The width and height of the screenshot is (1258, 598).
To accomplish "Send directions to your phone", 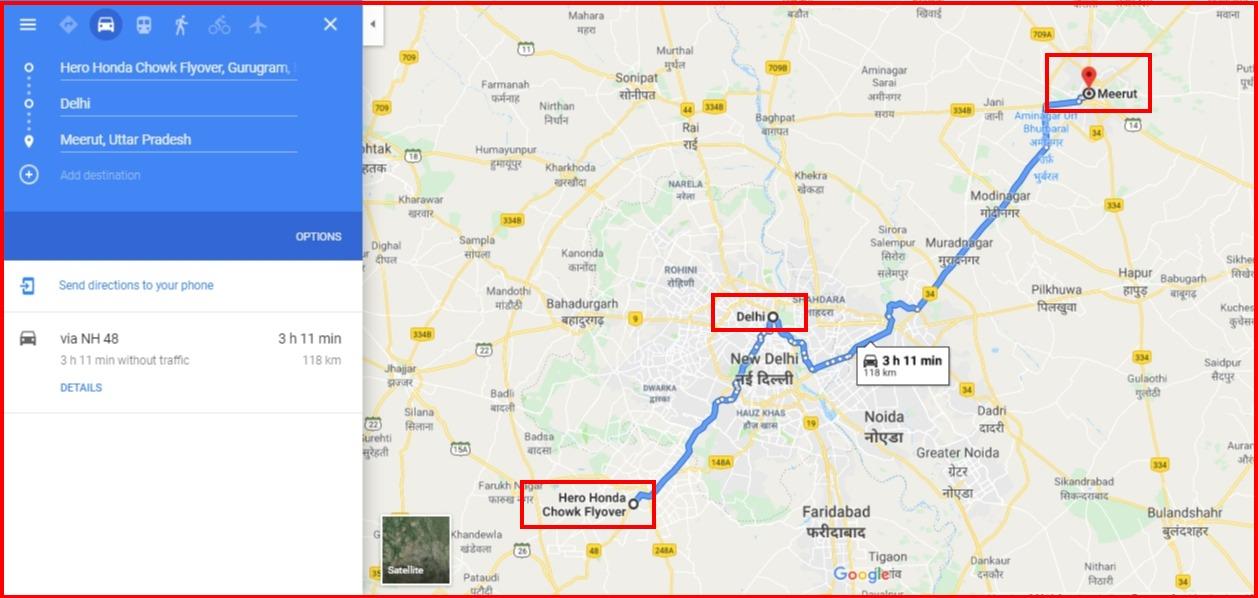I will click(x=136, y=285).
